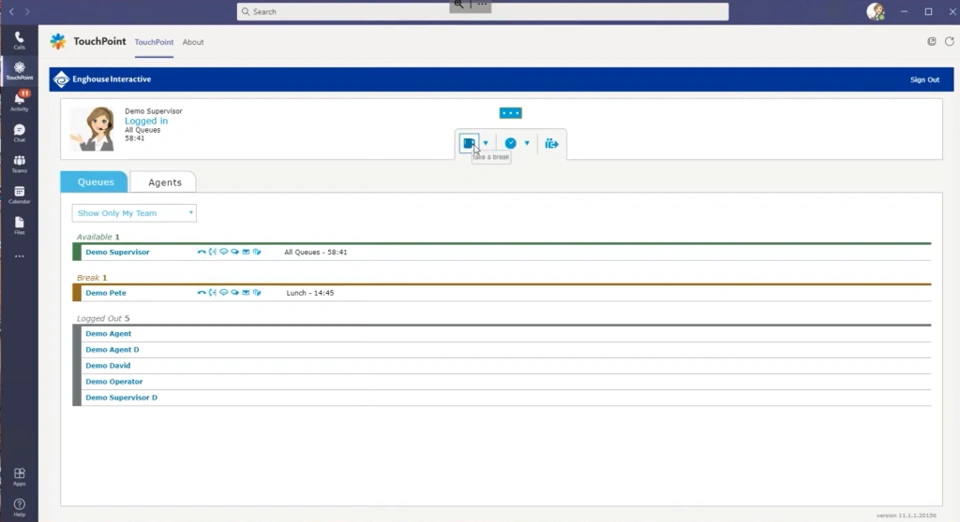The width and height of the screenshot is (960, 522).
Task: Click in the Teams Search field
Action: click(x=482, y=12)
